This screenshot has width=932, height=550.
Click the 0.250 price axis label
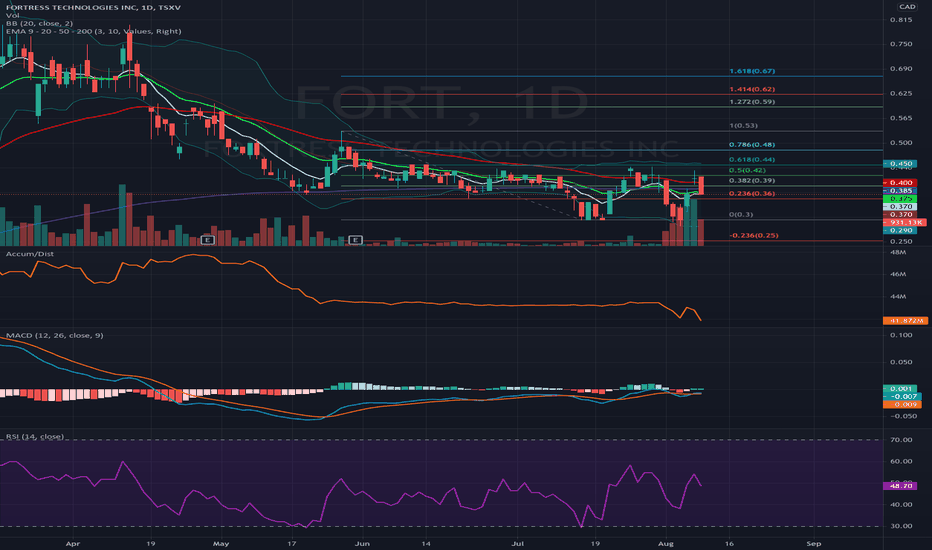pyautogui.click(x=901, y=241)
